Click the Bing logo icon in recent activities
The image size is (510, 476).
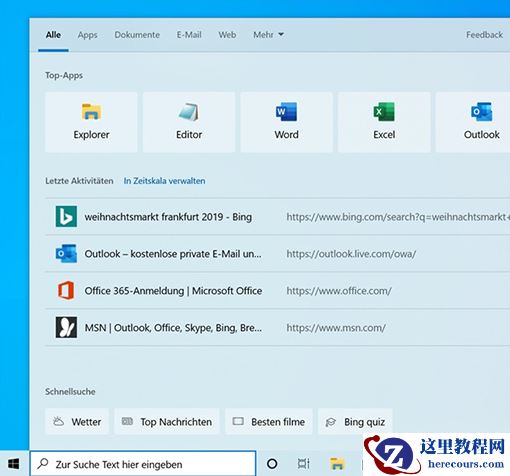(66, 216)
